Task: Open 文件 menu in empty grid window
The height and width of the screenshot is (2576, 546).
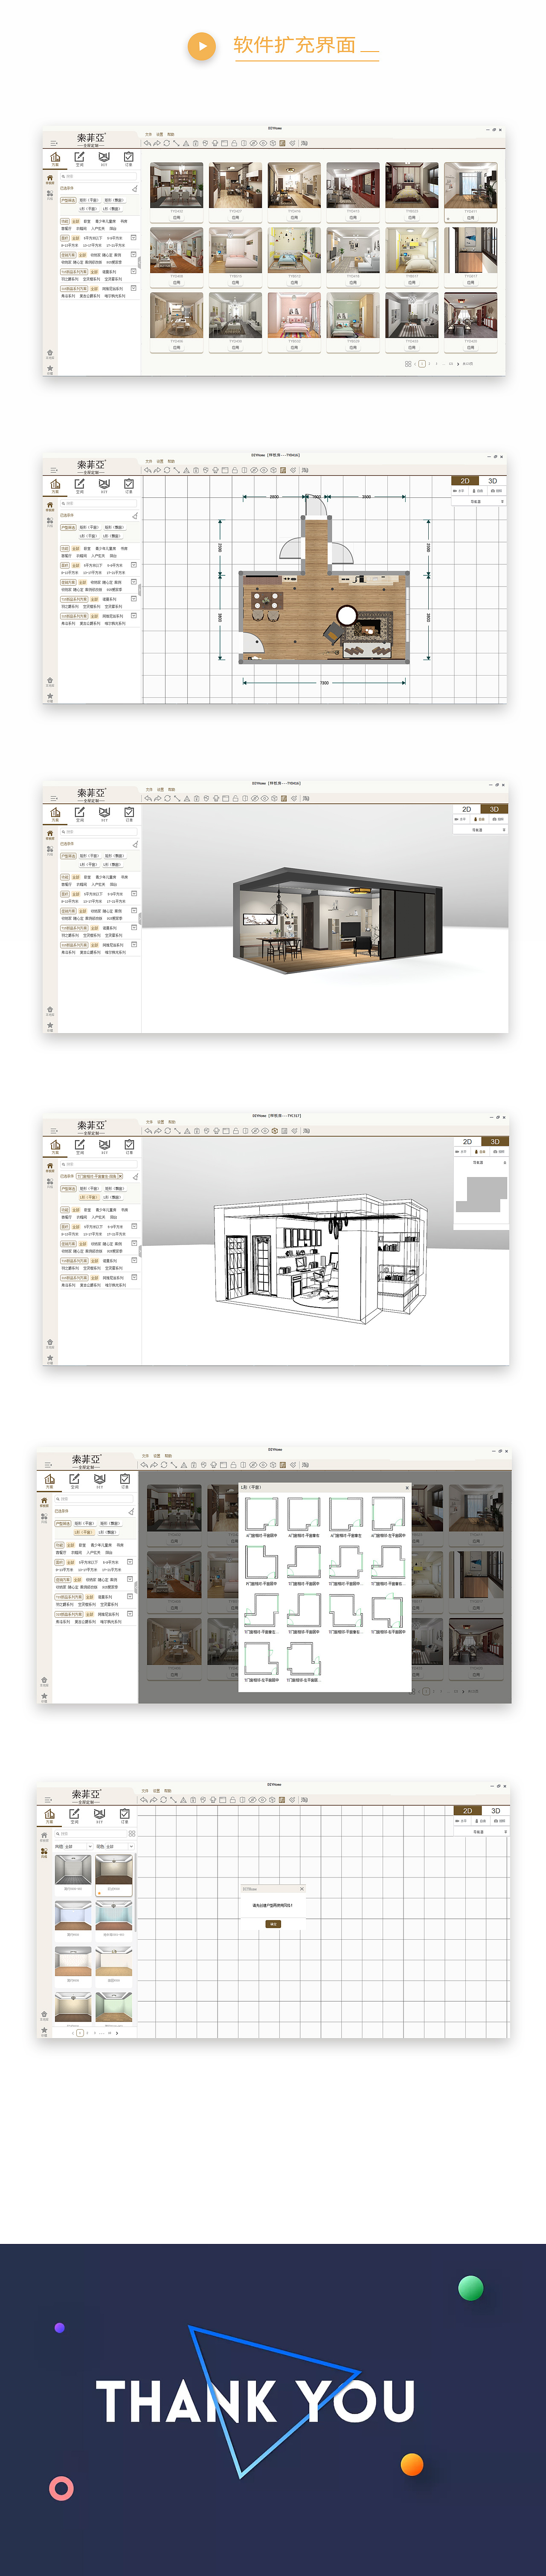Action: click(x=144, y=1790)
